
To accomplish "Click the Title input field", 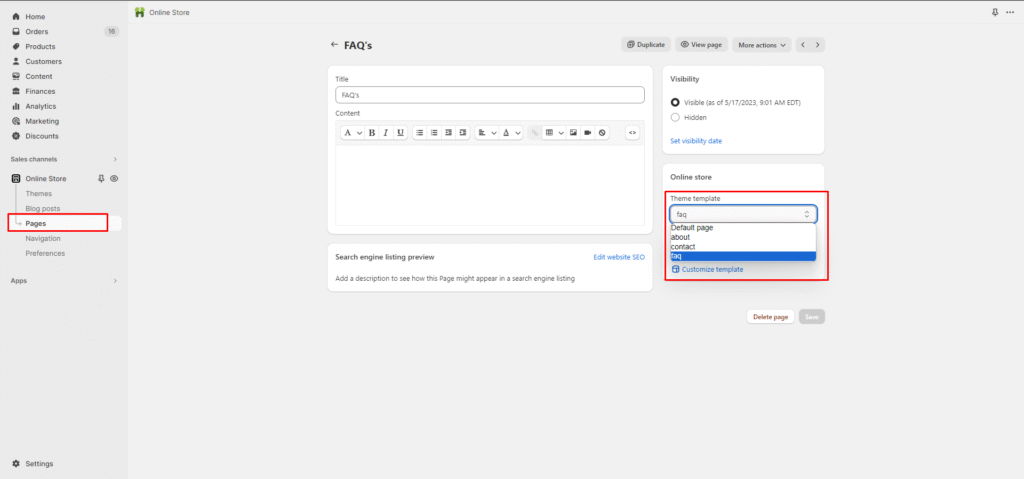I will (490, 95).
